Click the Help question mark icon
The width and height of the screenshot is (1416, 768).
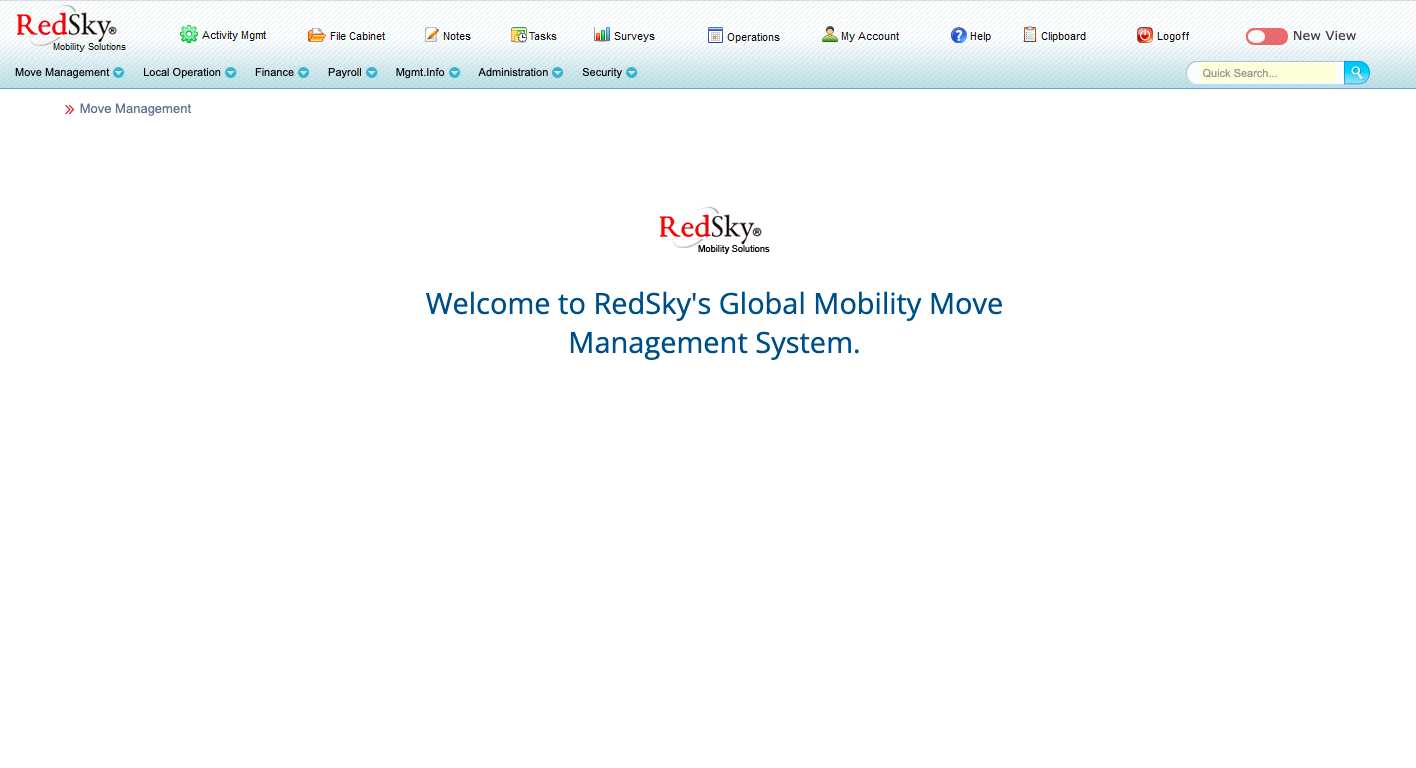click(959, 35)
